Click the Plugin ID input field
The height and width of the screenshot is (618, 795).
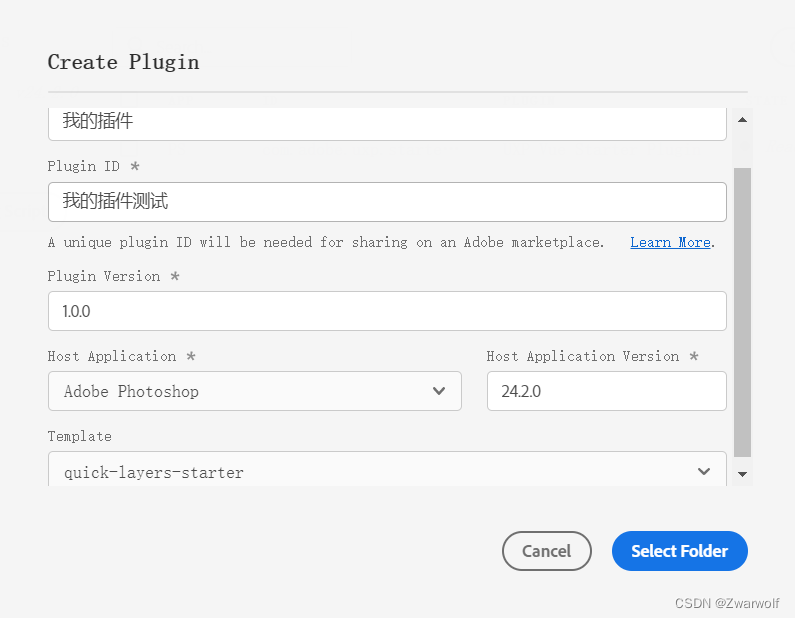387,202
